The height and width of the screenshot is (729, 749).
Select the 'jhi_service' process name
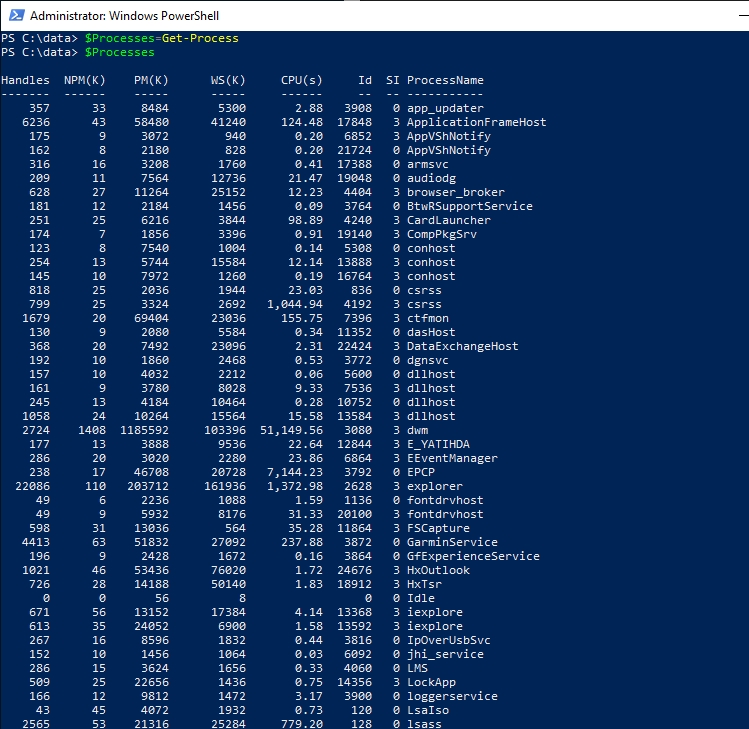tap(445, 654)
